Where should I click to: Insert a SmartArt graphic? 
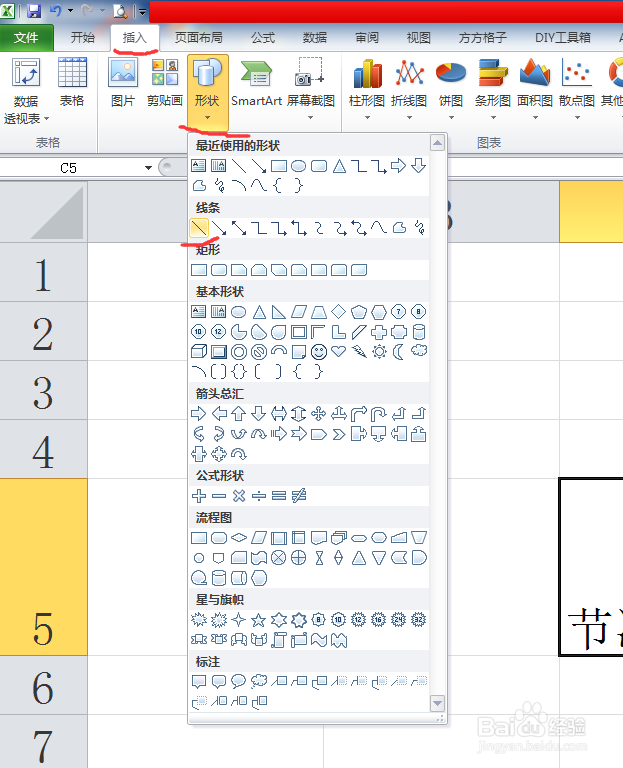[256, 82]
